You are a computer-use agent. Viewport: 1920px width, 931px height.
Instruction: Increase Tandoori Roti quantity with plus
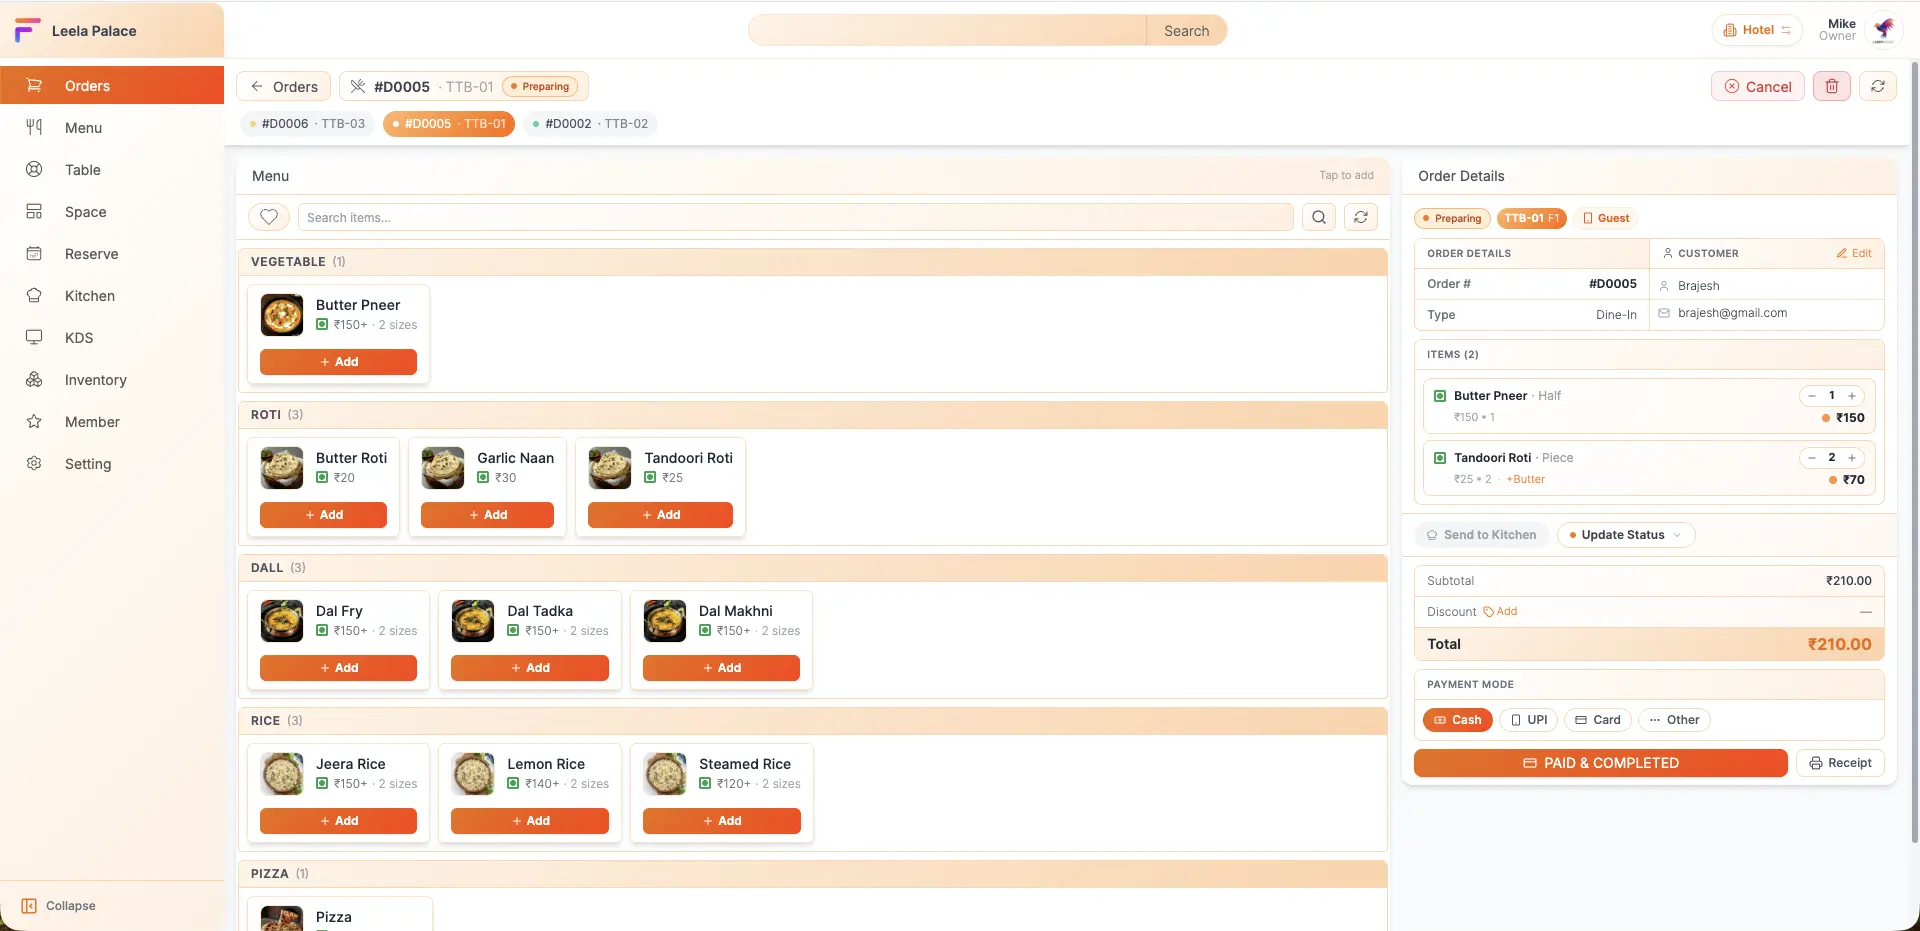coord(1852,458)
